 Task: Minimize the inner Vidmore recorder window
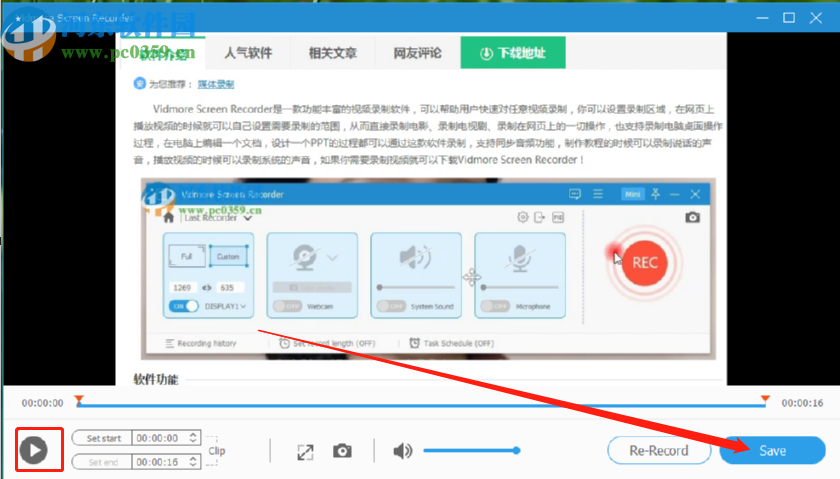coord(674,194)
